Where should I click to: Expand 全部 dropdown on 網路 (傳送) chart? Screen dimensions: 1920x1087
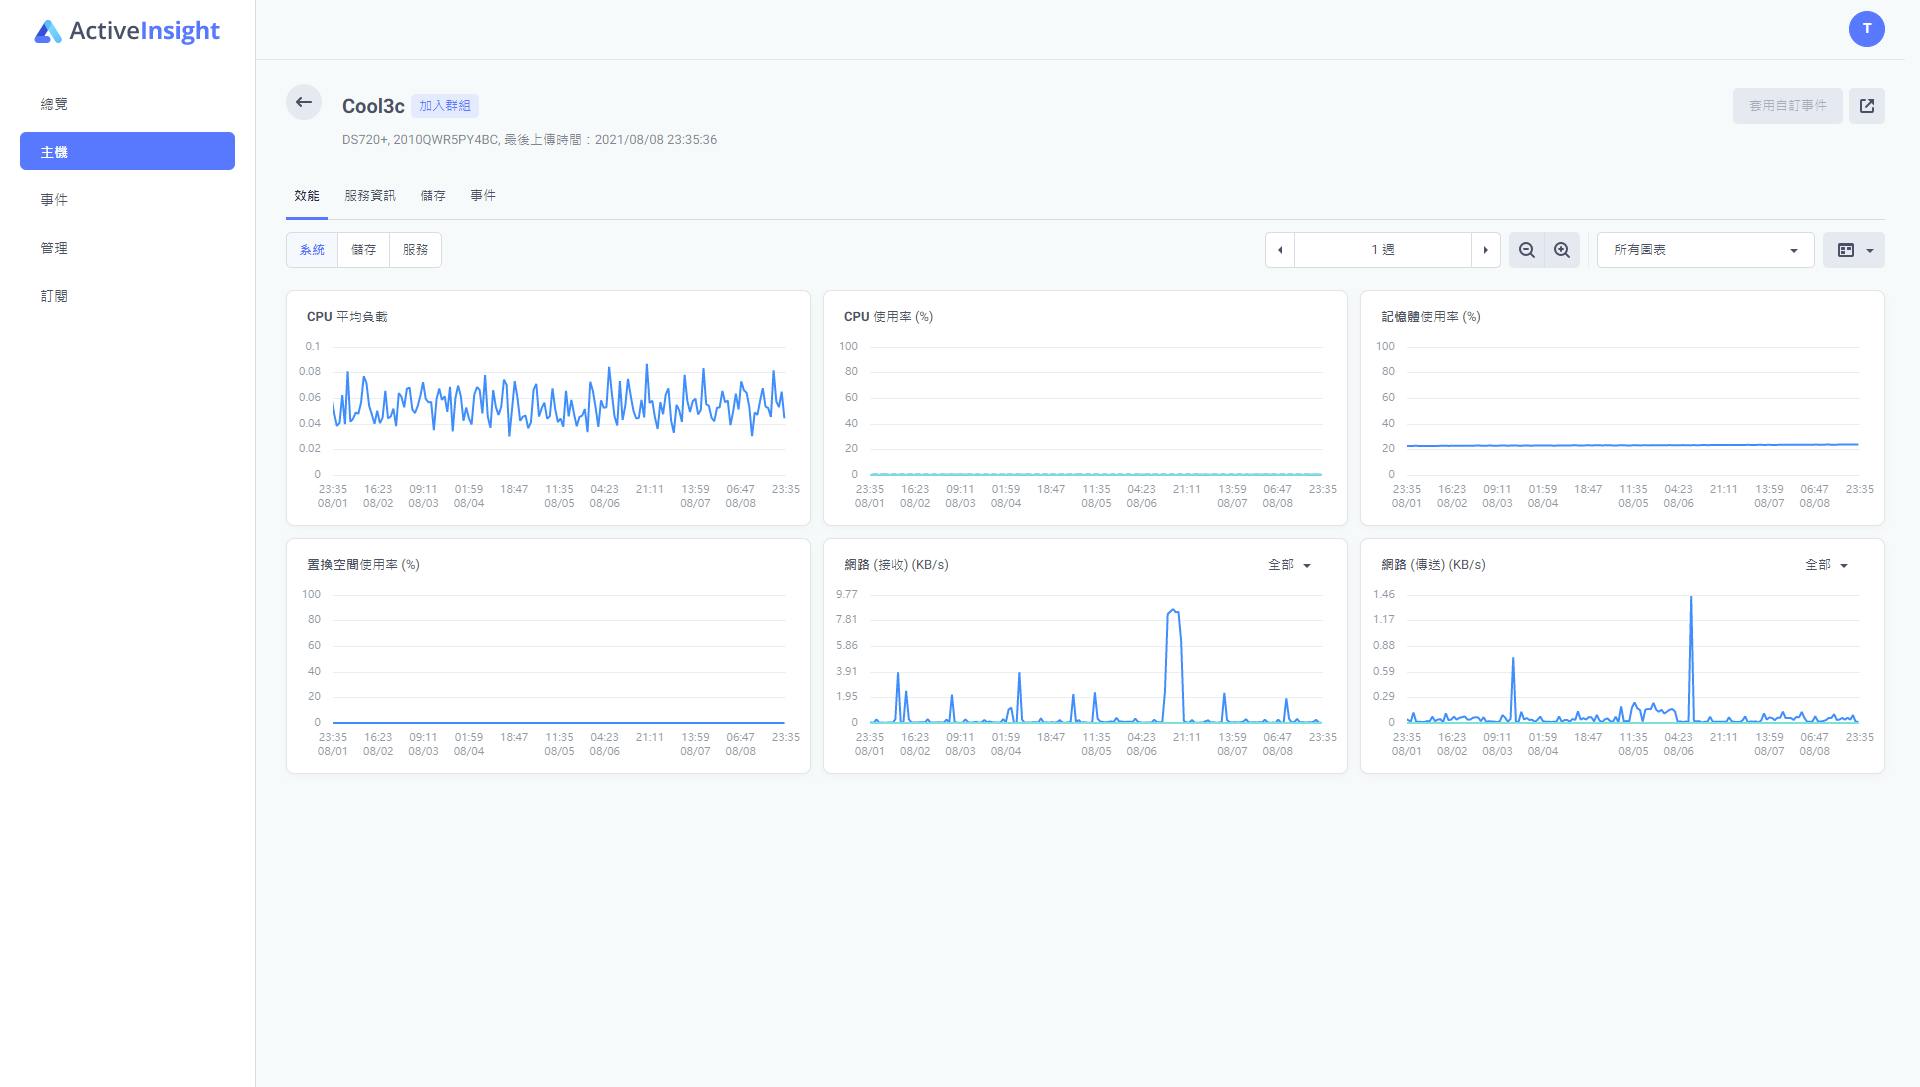1826,565
